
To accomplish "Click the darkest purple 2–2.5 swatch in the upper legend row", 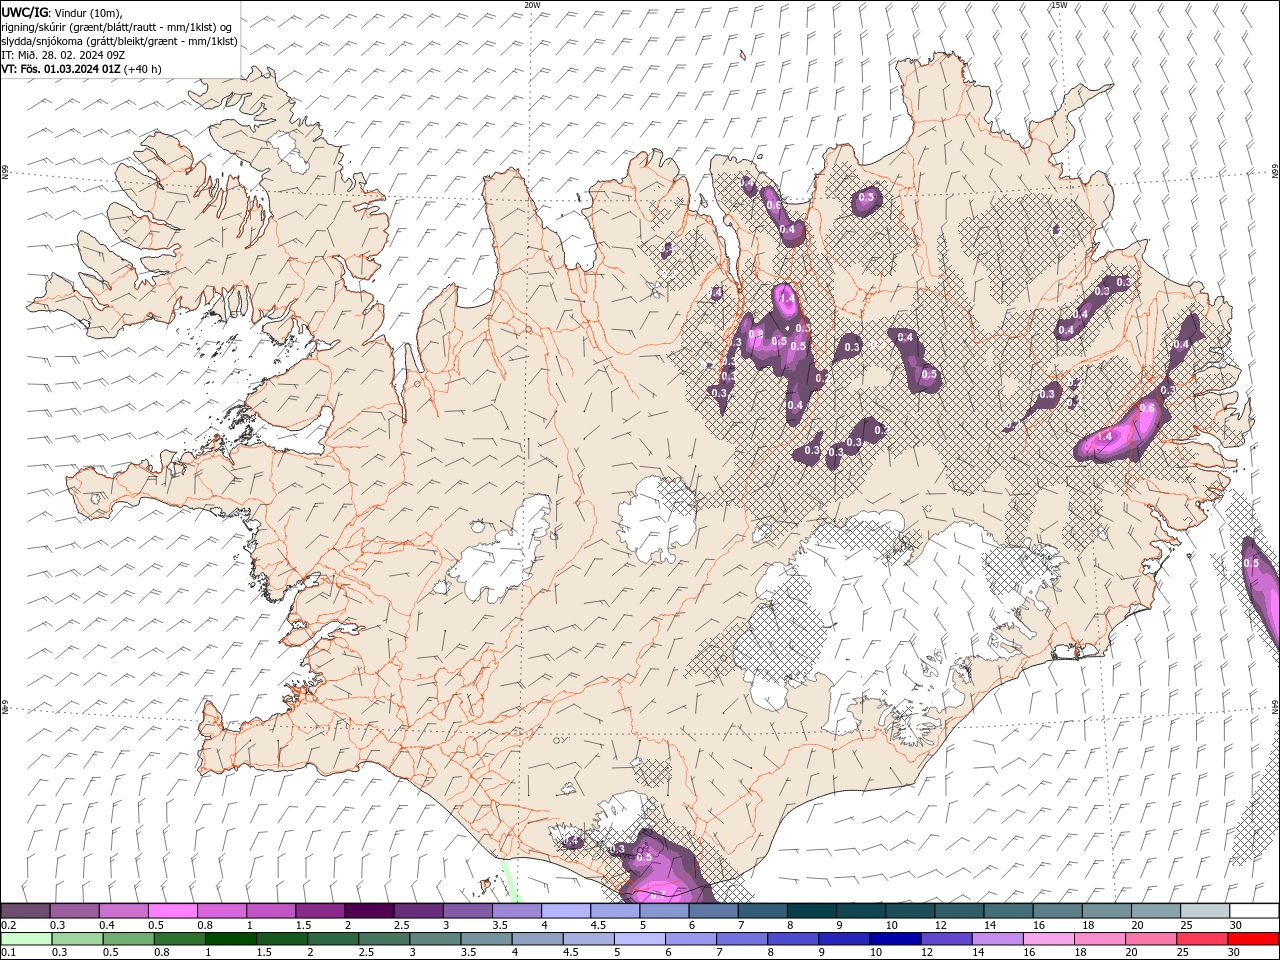I will [368, 911].
